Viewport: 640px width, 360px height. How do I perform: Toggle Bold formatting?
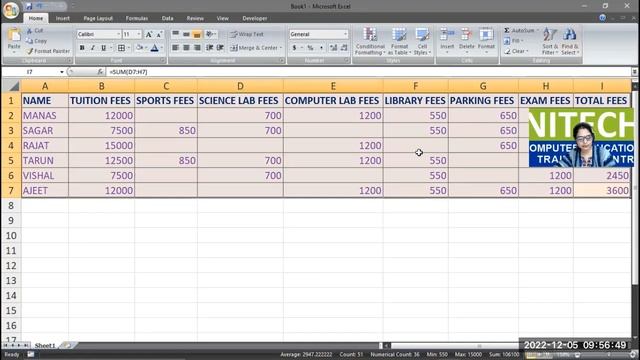click(x=82, y=48)
